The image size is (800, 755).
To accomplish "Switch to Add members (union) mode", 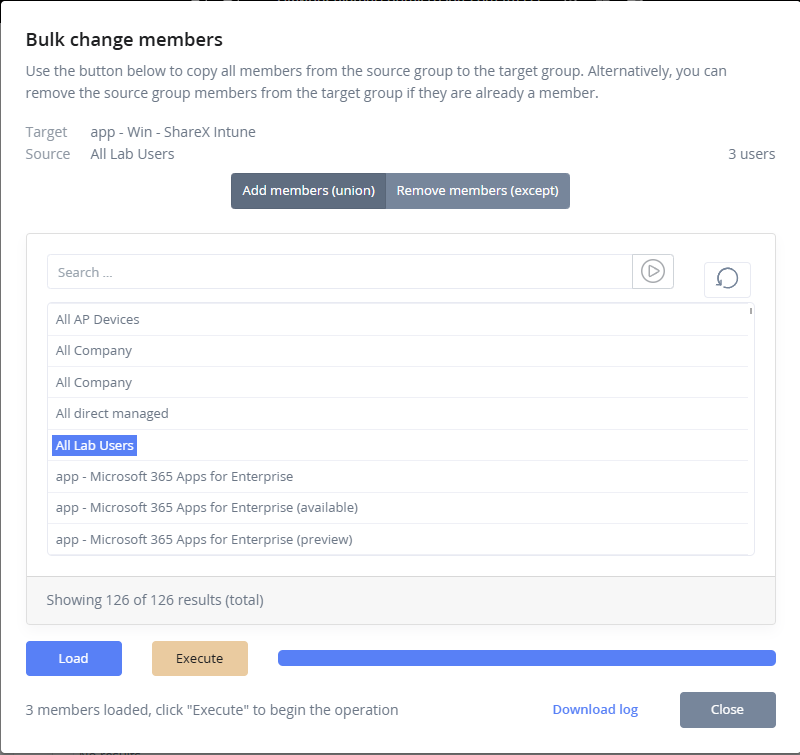I will coord(308,191).
